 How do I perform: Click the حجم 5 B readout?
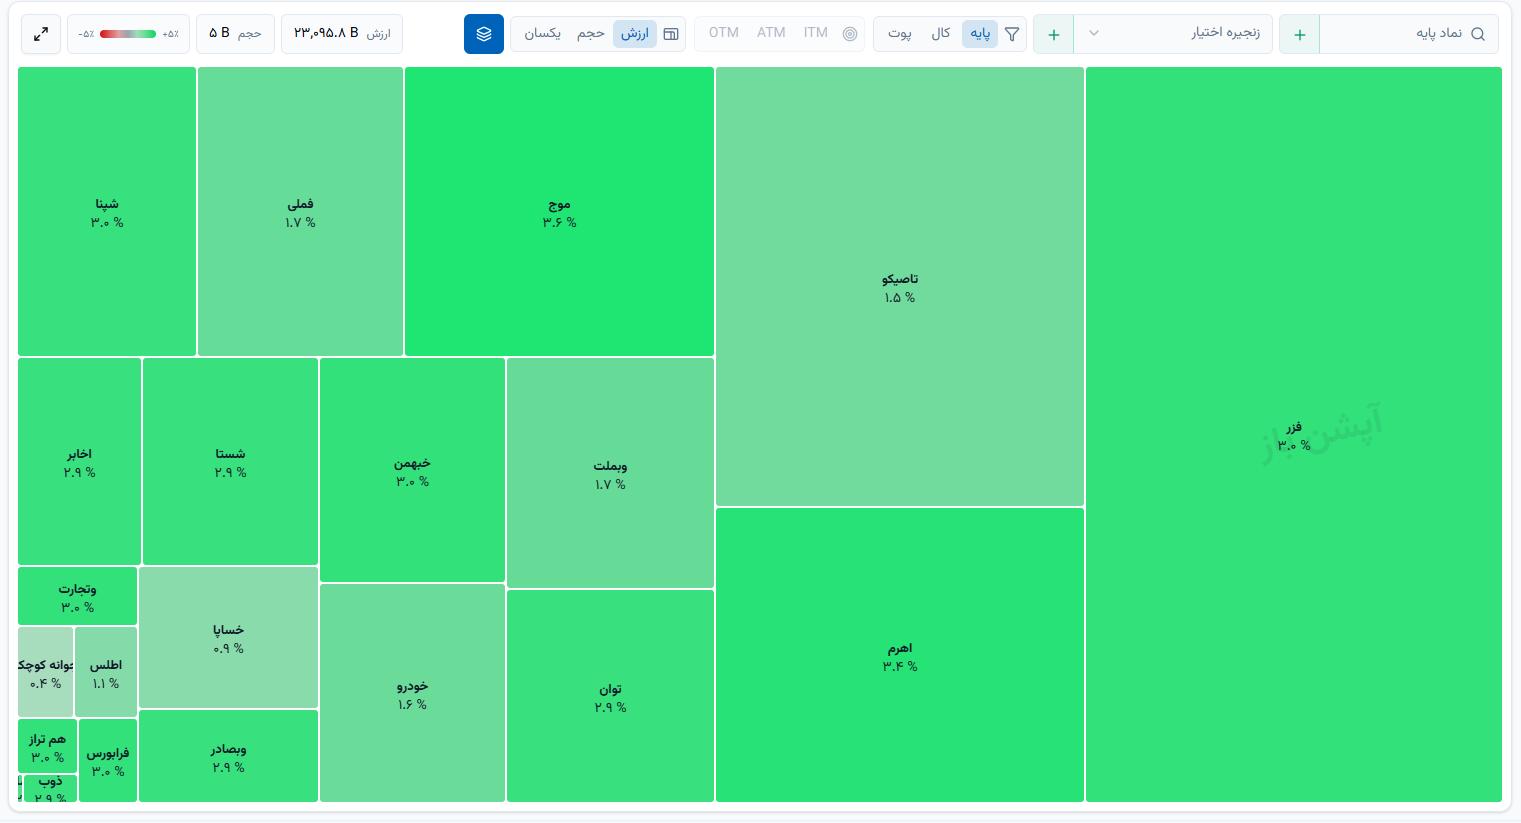(235, 34)
